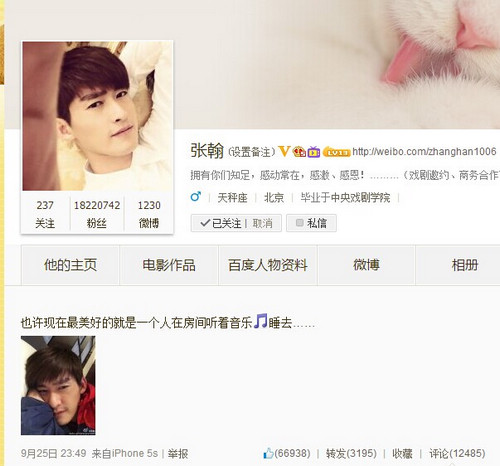
Task: Click the membership crown badge icon
Action: coord(299,152)
